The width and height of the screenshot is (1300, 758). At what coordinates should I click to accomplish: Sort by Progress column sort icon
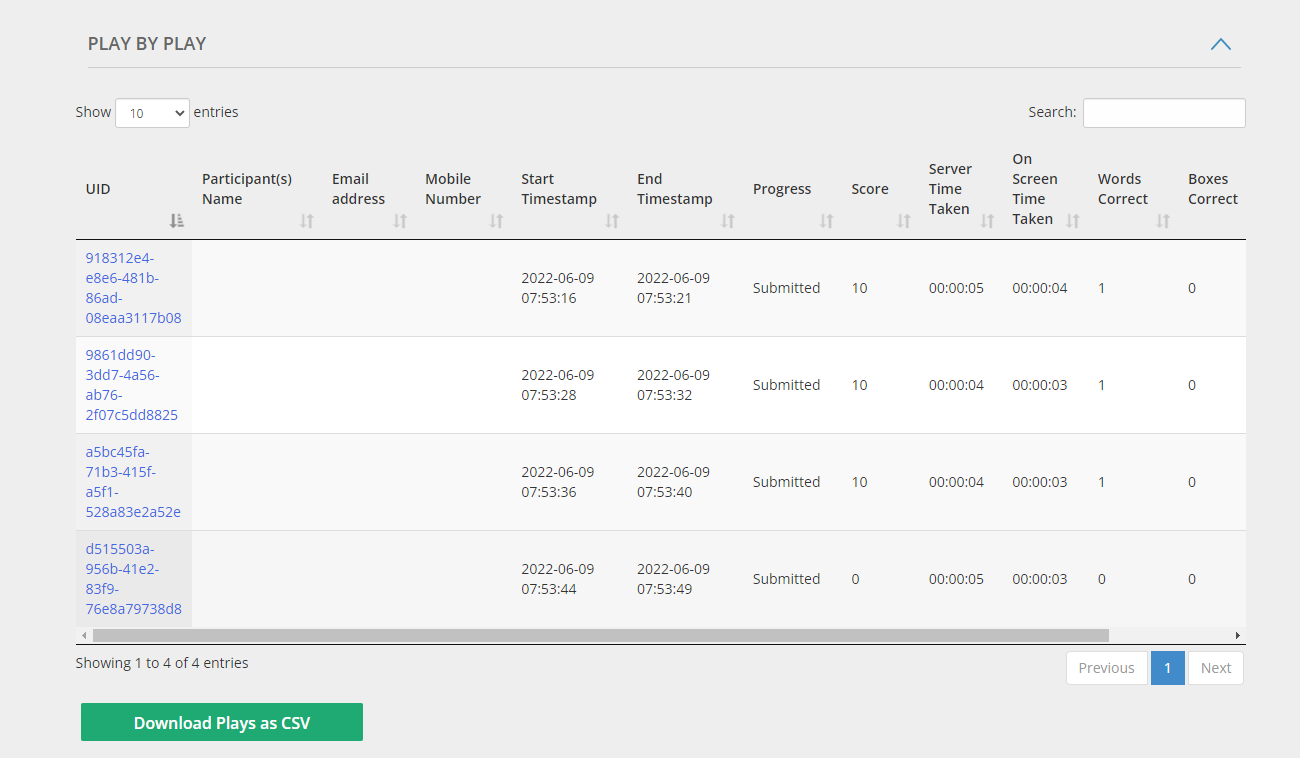[826, 221]
